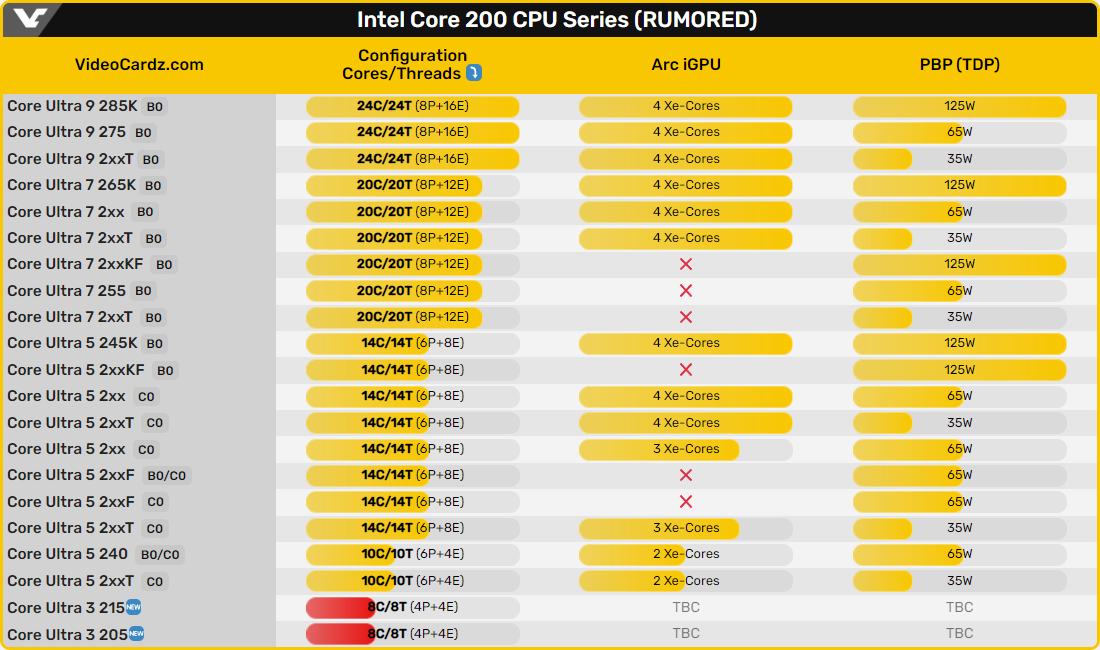Click the NEW badge next to Core Ultra 3 215
Viewport: 1100px width, 650px height.
pos(133,606)
